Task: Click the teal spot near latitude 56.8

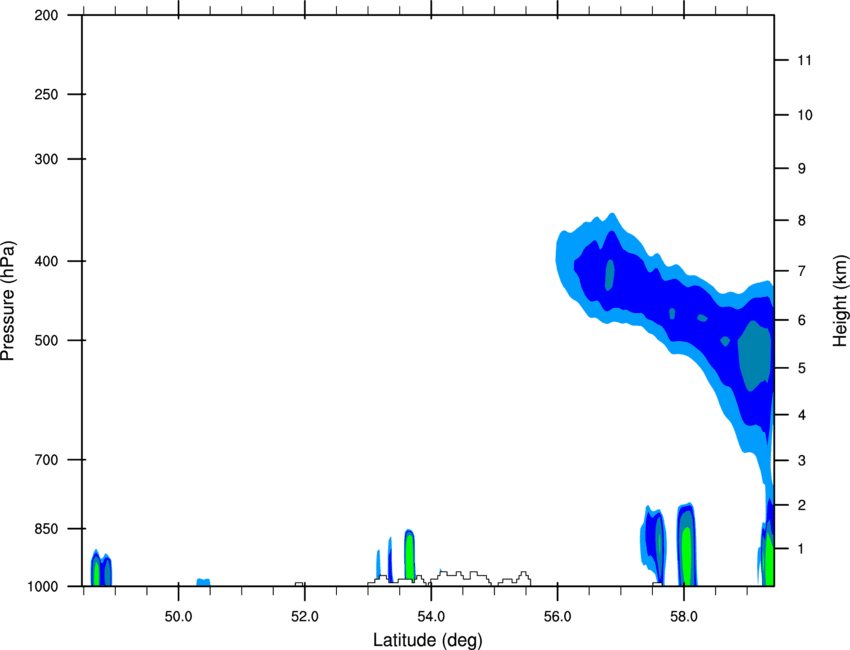Action: click(x=610, y=275)
